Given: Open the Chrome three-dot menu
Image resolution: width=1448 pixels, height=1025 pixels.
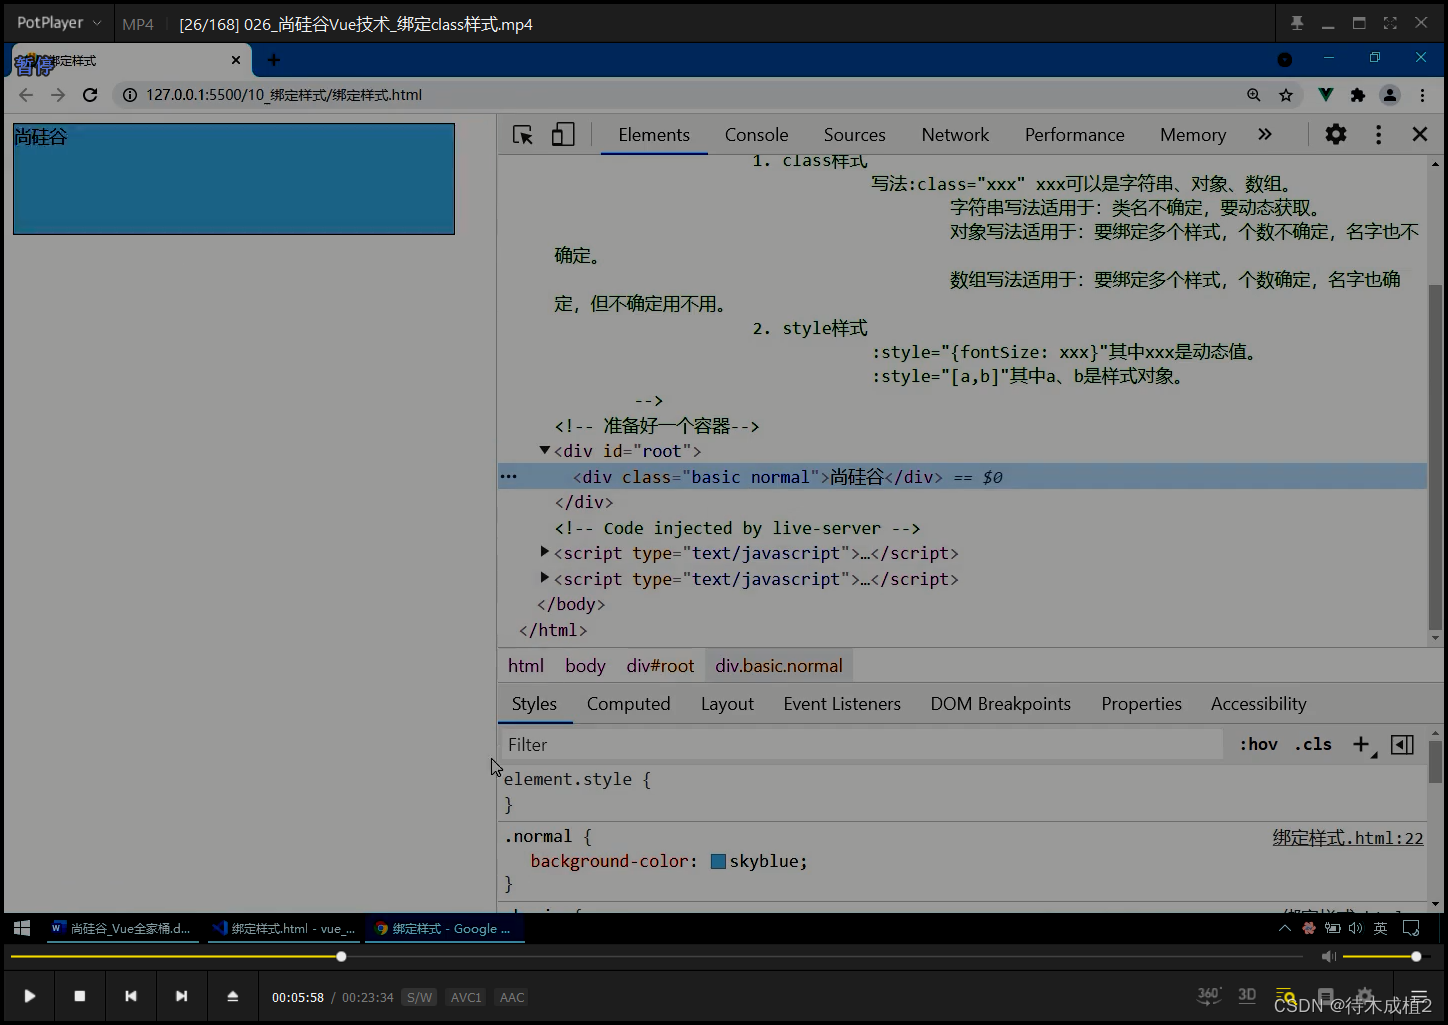Looking at the screenshot, I should pyautogui.click(x=1422, y=95).
